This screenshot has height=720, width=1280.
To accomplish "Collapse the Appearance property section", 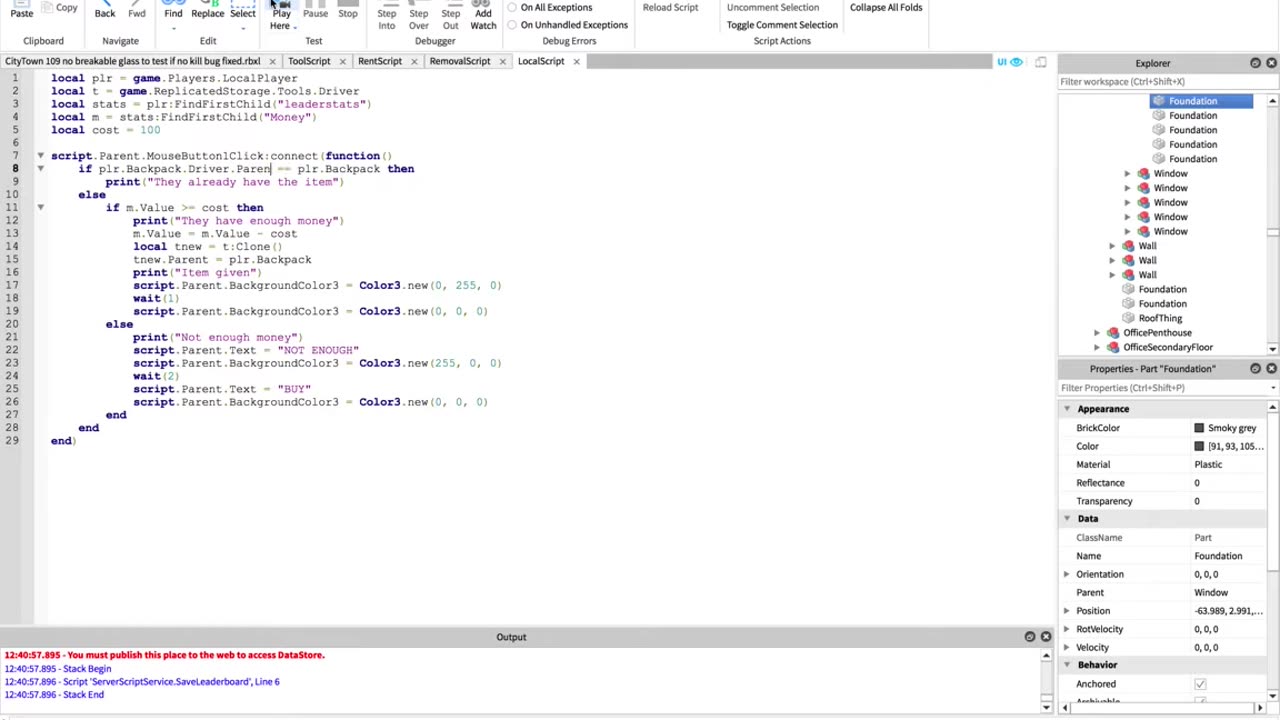I will [1066, 409].
